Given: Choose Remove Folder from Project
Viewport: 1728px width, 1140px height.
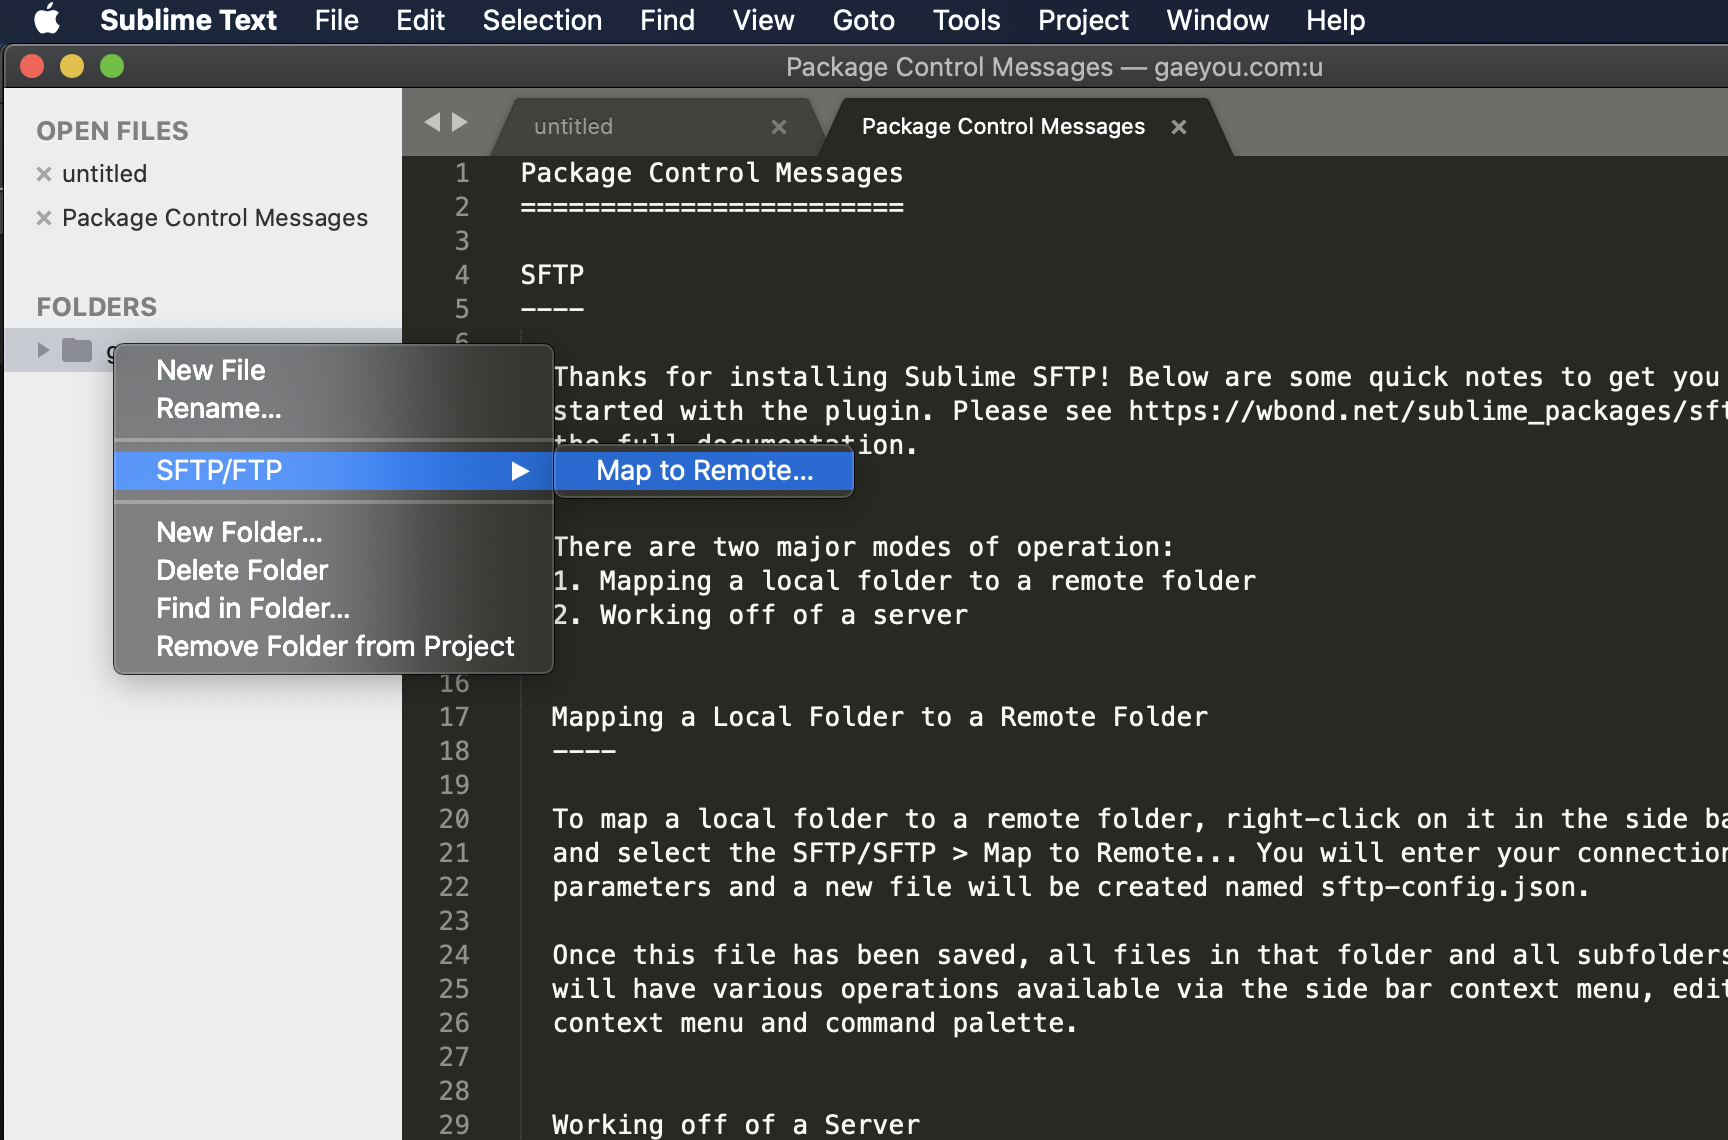Looking at the screenshot, I should click(x=333, y=647).
